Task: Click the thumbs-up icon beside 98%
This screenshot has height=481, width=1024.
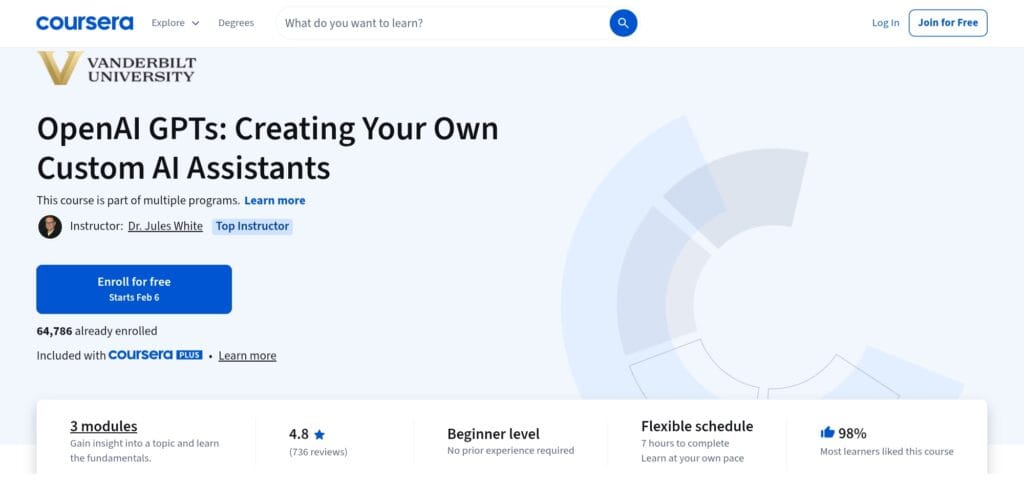Action: pos(827,433)
